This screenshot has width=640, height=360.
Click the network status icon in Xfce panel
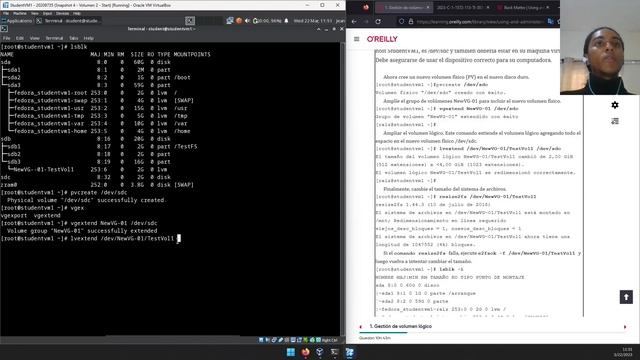click(230, 21)
